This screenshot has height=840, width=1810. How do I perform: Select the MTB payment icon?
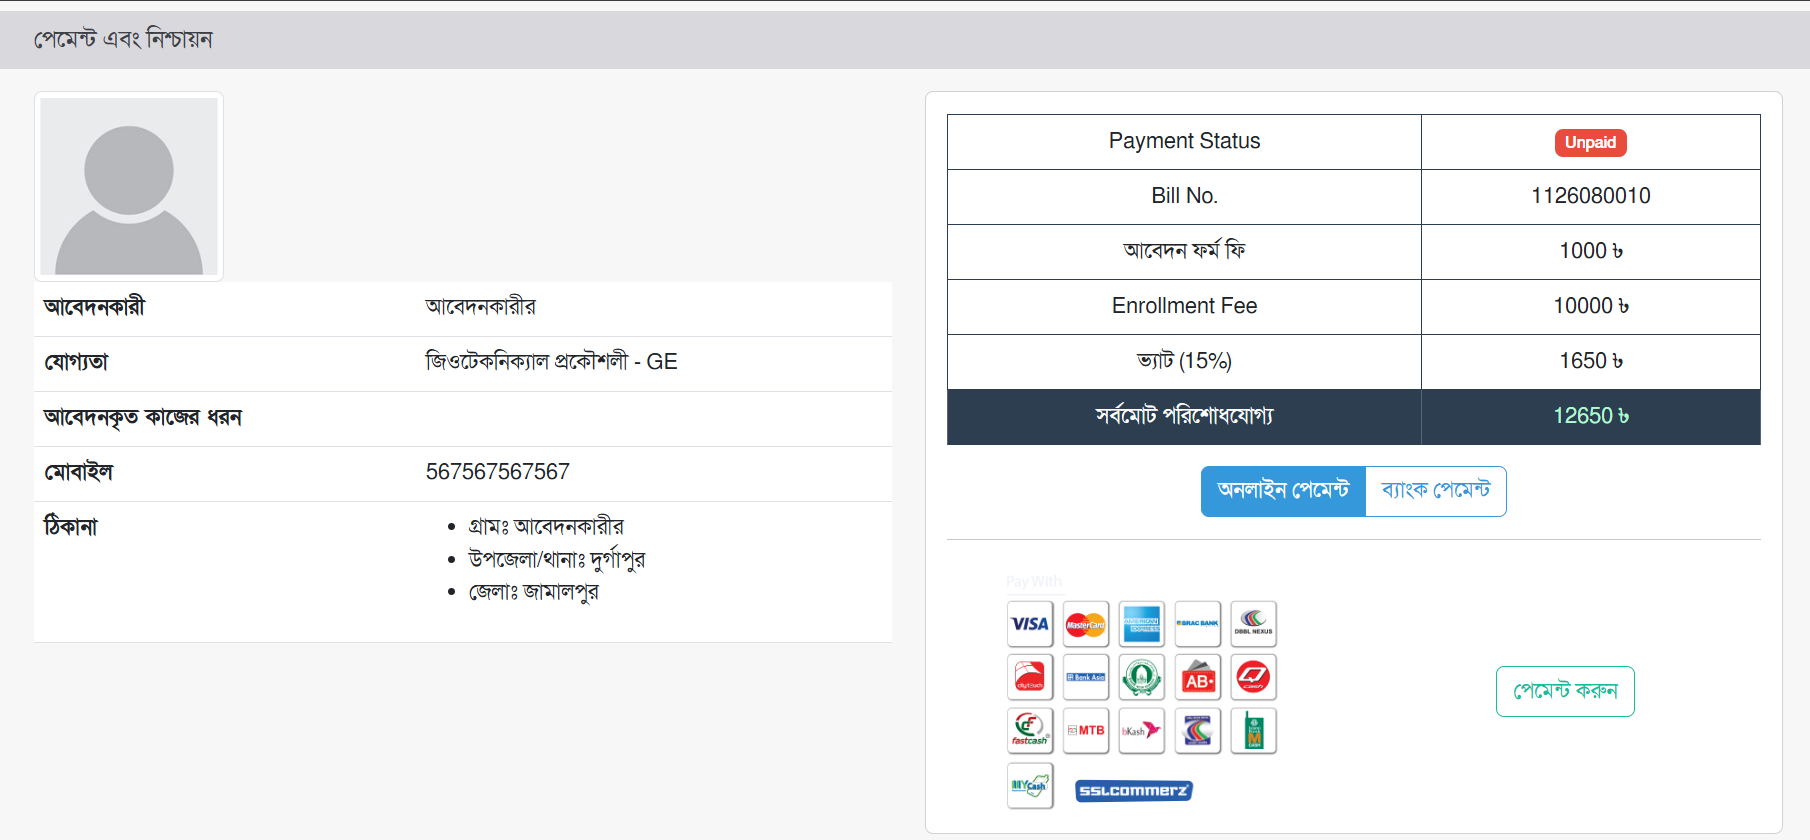[x=1086, y=731]
